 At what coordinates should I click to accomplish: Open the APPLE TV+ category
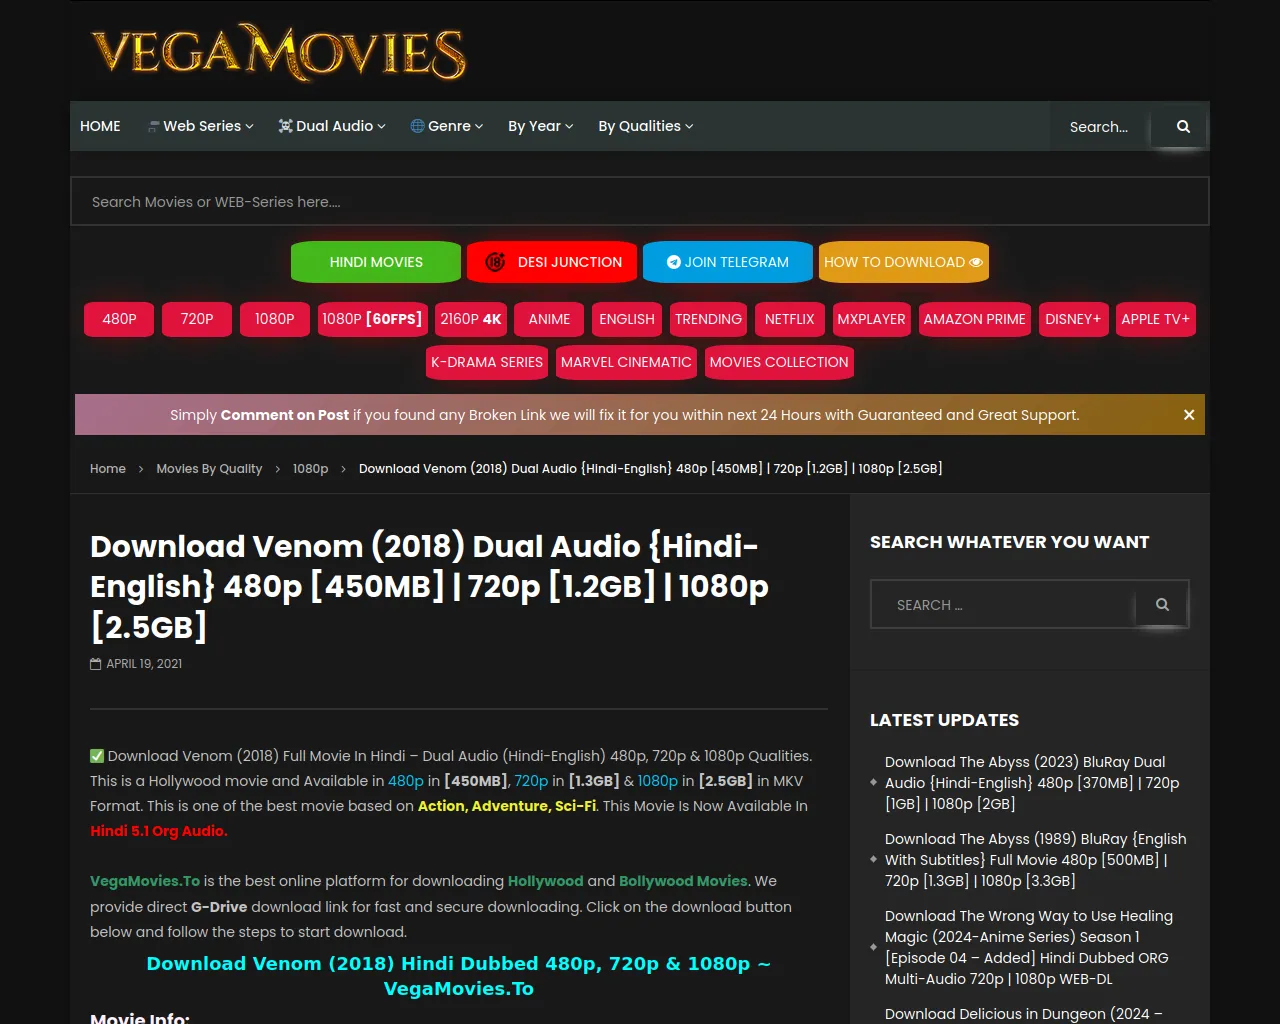click(1155, 319)
